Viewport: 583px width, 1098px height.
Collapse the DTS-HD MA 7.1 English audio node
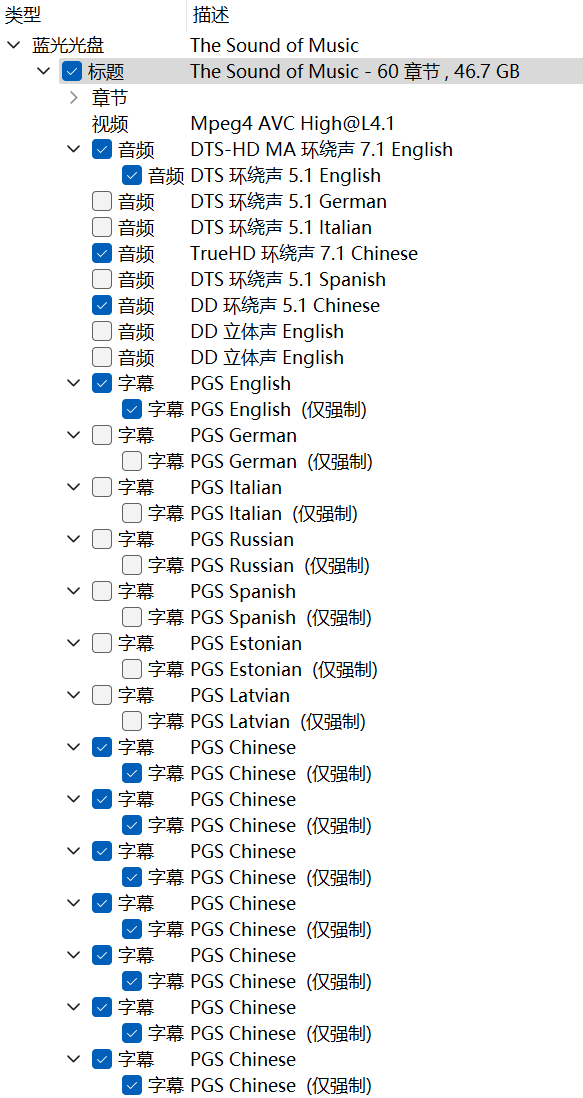click(73, 149)
